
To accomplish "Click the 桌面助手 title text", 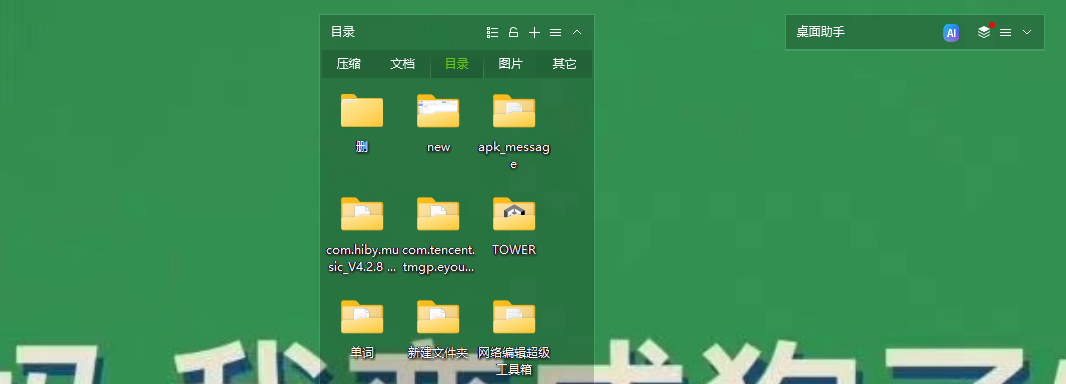I will pos(821,32).
